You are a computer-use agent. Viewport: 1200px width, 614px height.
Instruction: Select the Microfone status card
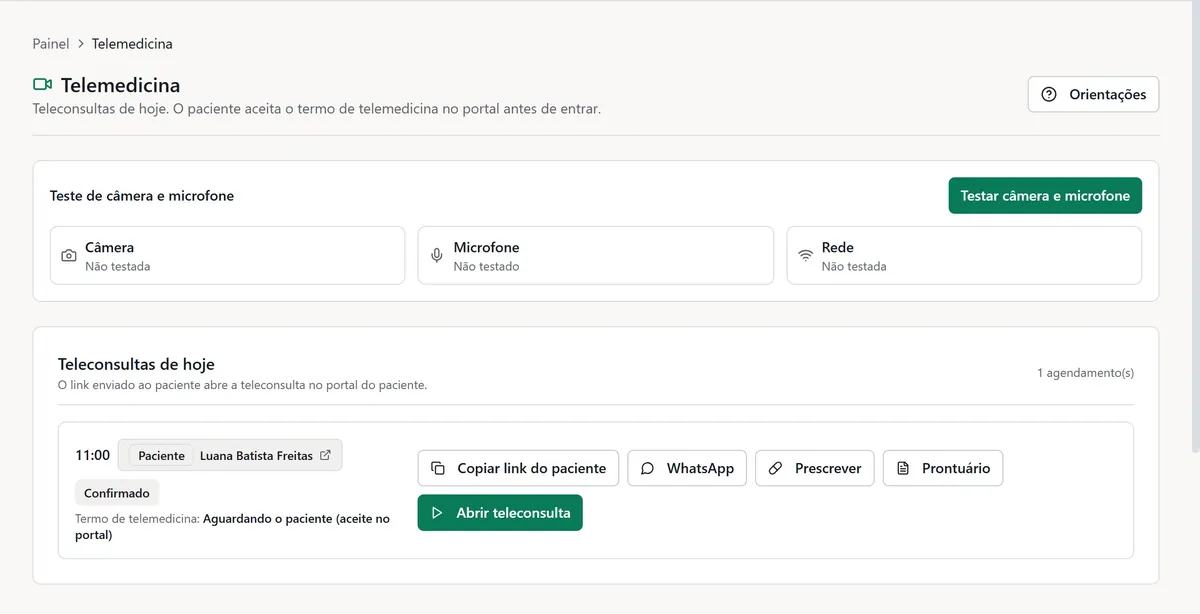coord(596,255)
